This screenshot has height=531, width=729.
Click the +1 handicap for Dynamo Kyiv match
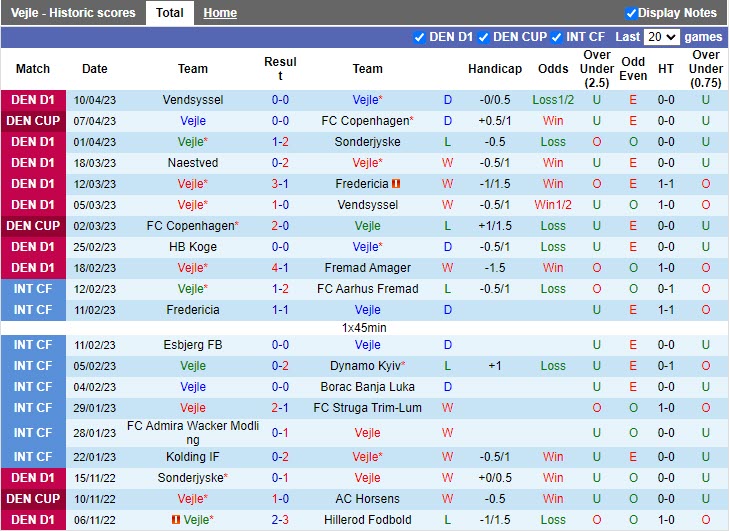coord(495,366)
